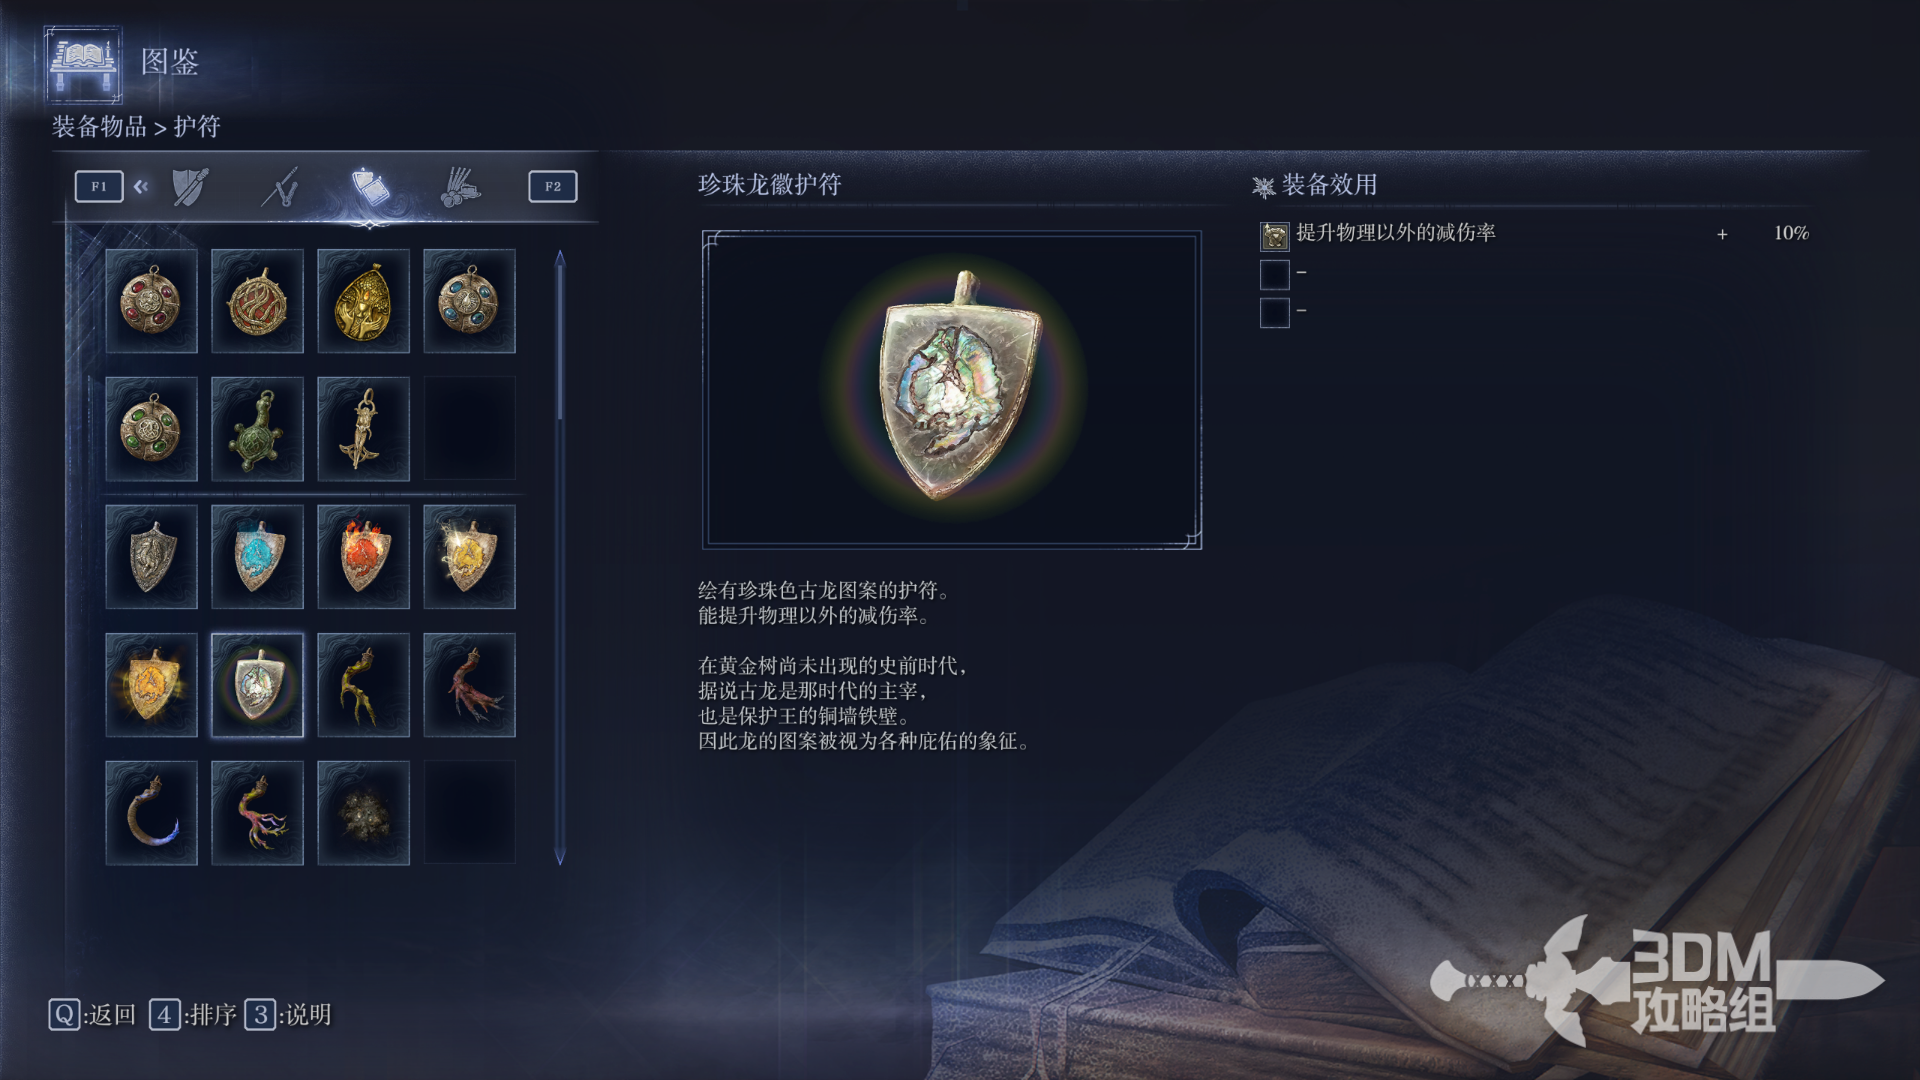Switch to the shield and sword equipment tab

[189, 187]
